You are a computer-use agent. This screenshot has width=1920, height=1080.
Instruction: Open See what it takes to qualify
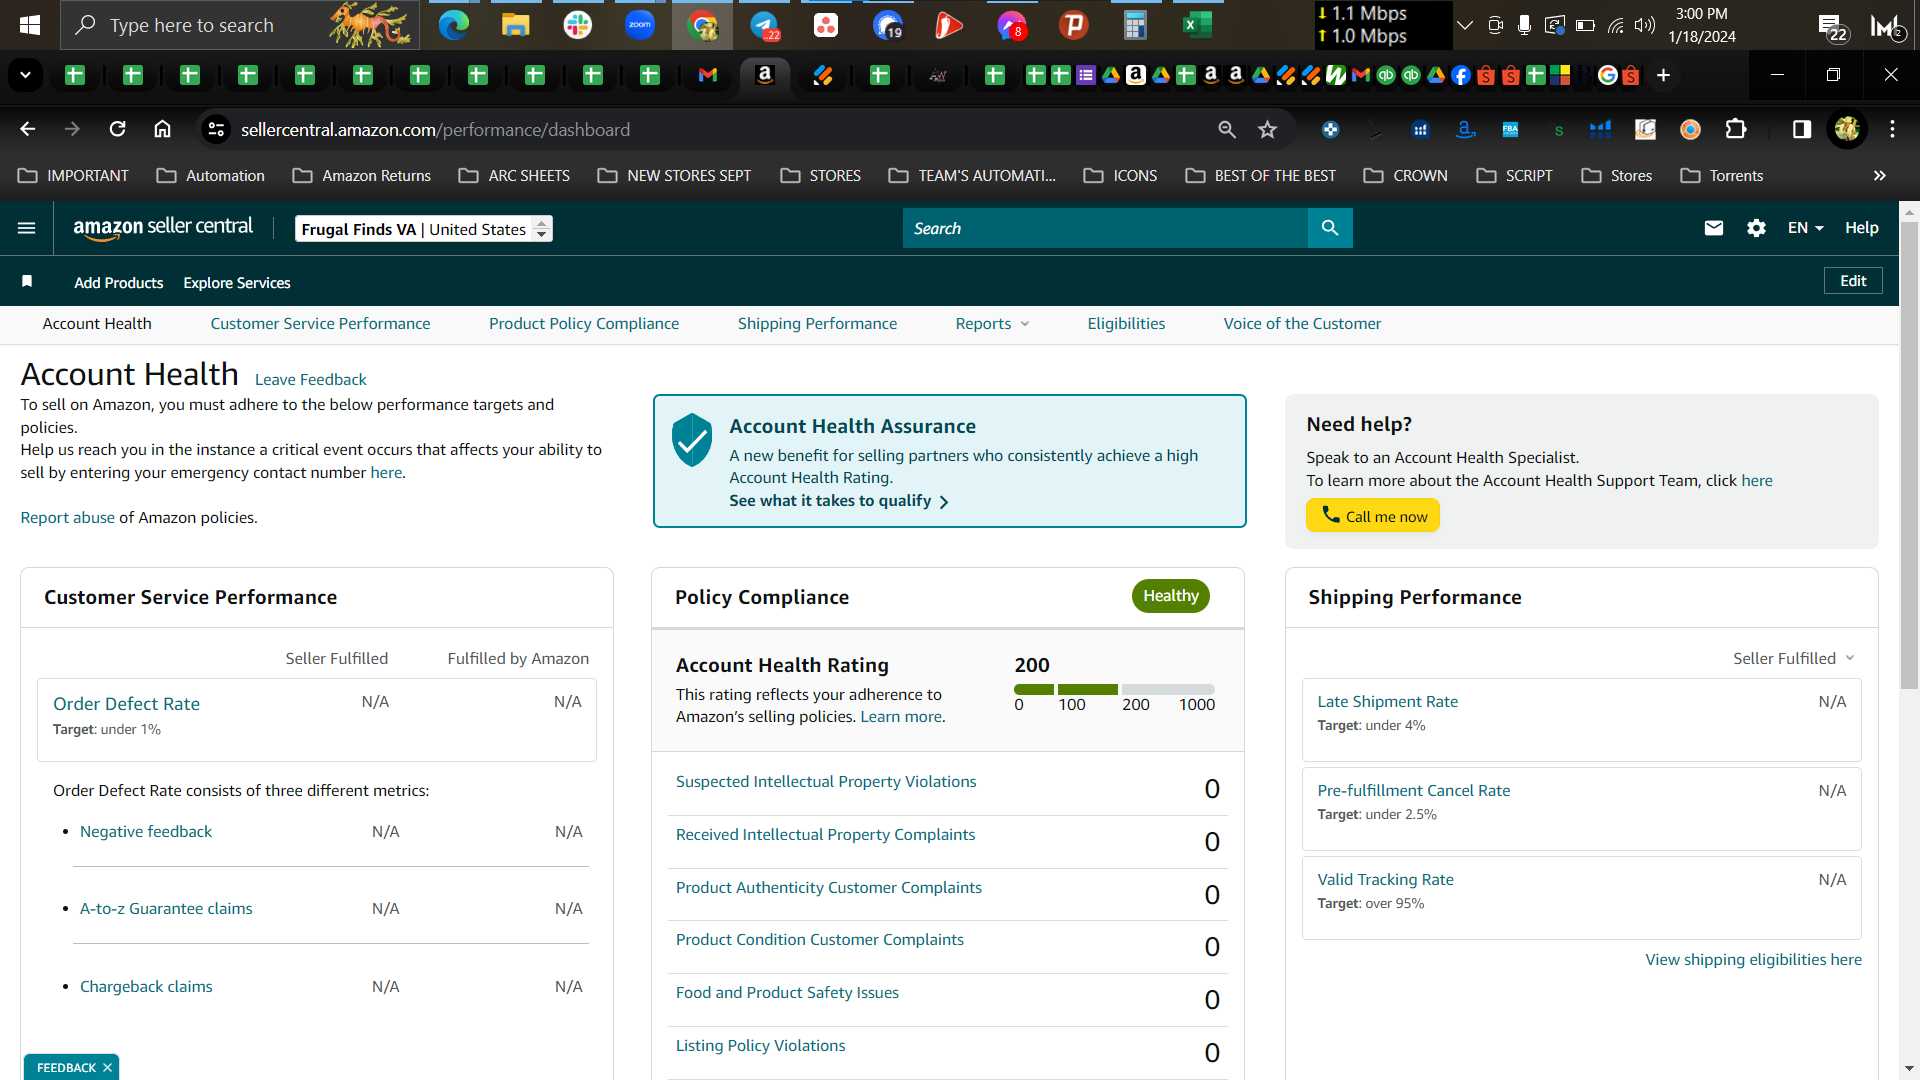point(839,501)
